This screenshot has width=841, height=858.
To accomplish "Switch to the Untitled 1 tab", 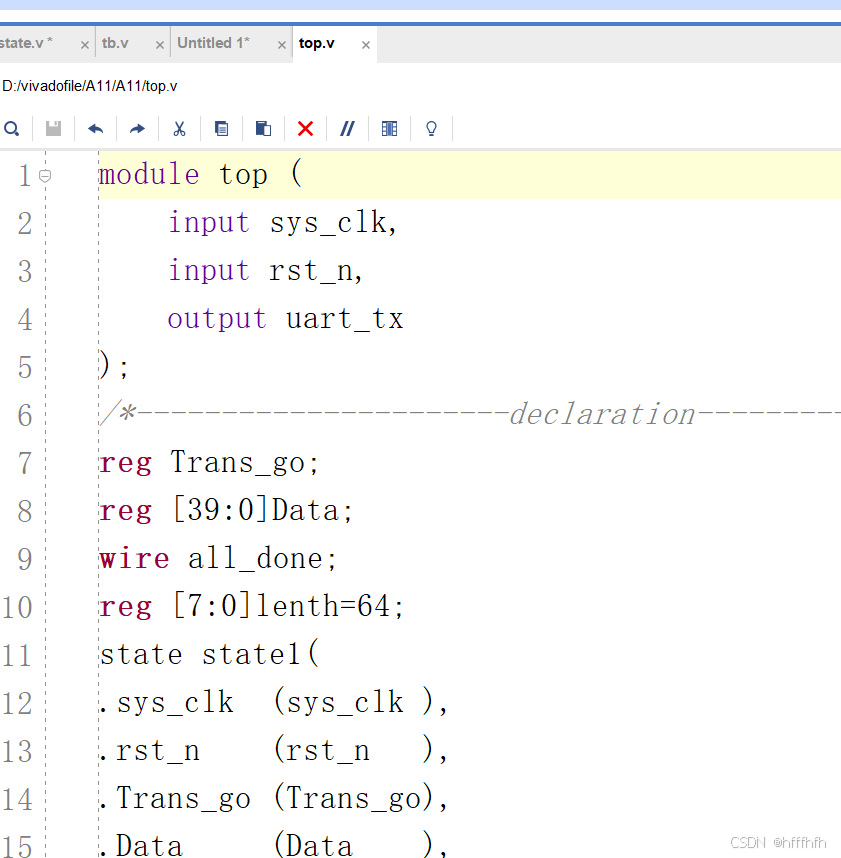I will click(x=213, y=43).
